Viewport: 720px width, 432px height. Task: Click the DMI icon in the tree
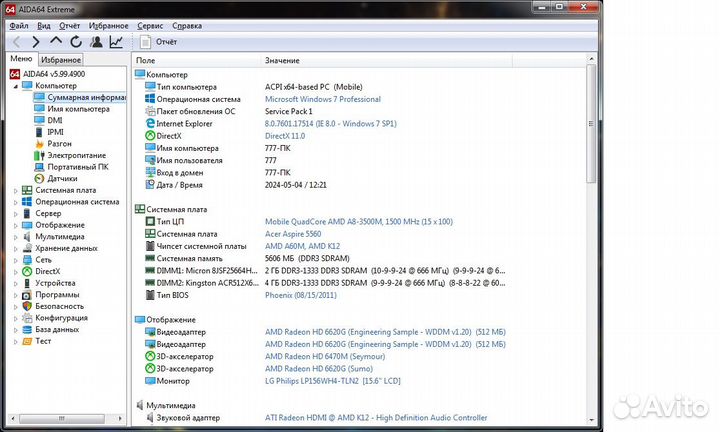point(39,120)
